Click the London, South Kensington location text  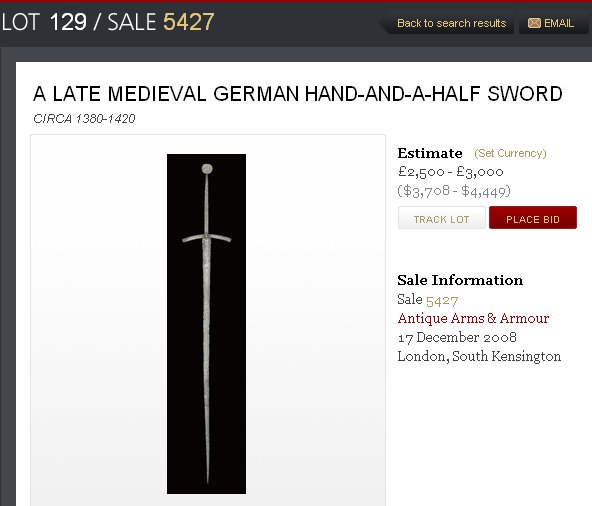tap(479, 356)
